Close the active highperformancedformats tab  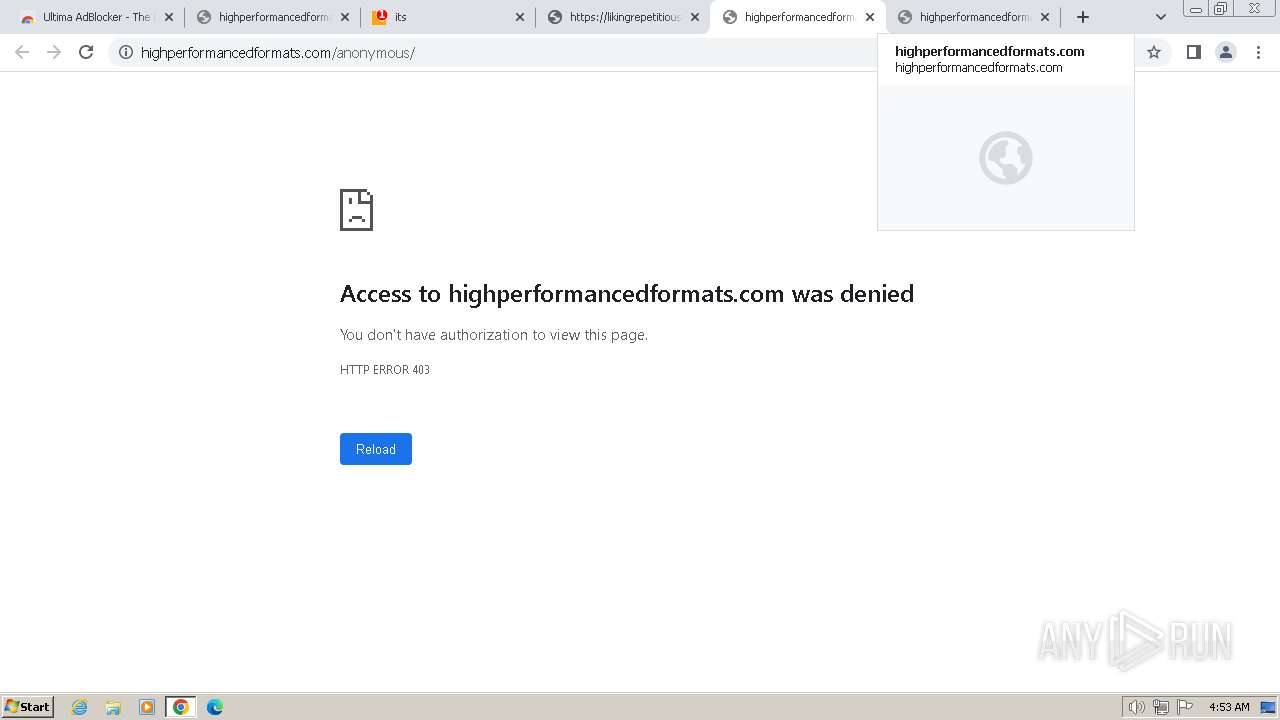(x=870, y=17)
